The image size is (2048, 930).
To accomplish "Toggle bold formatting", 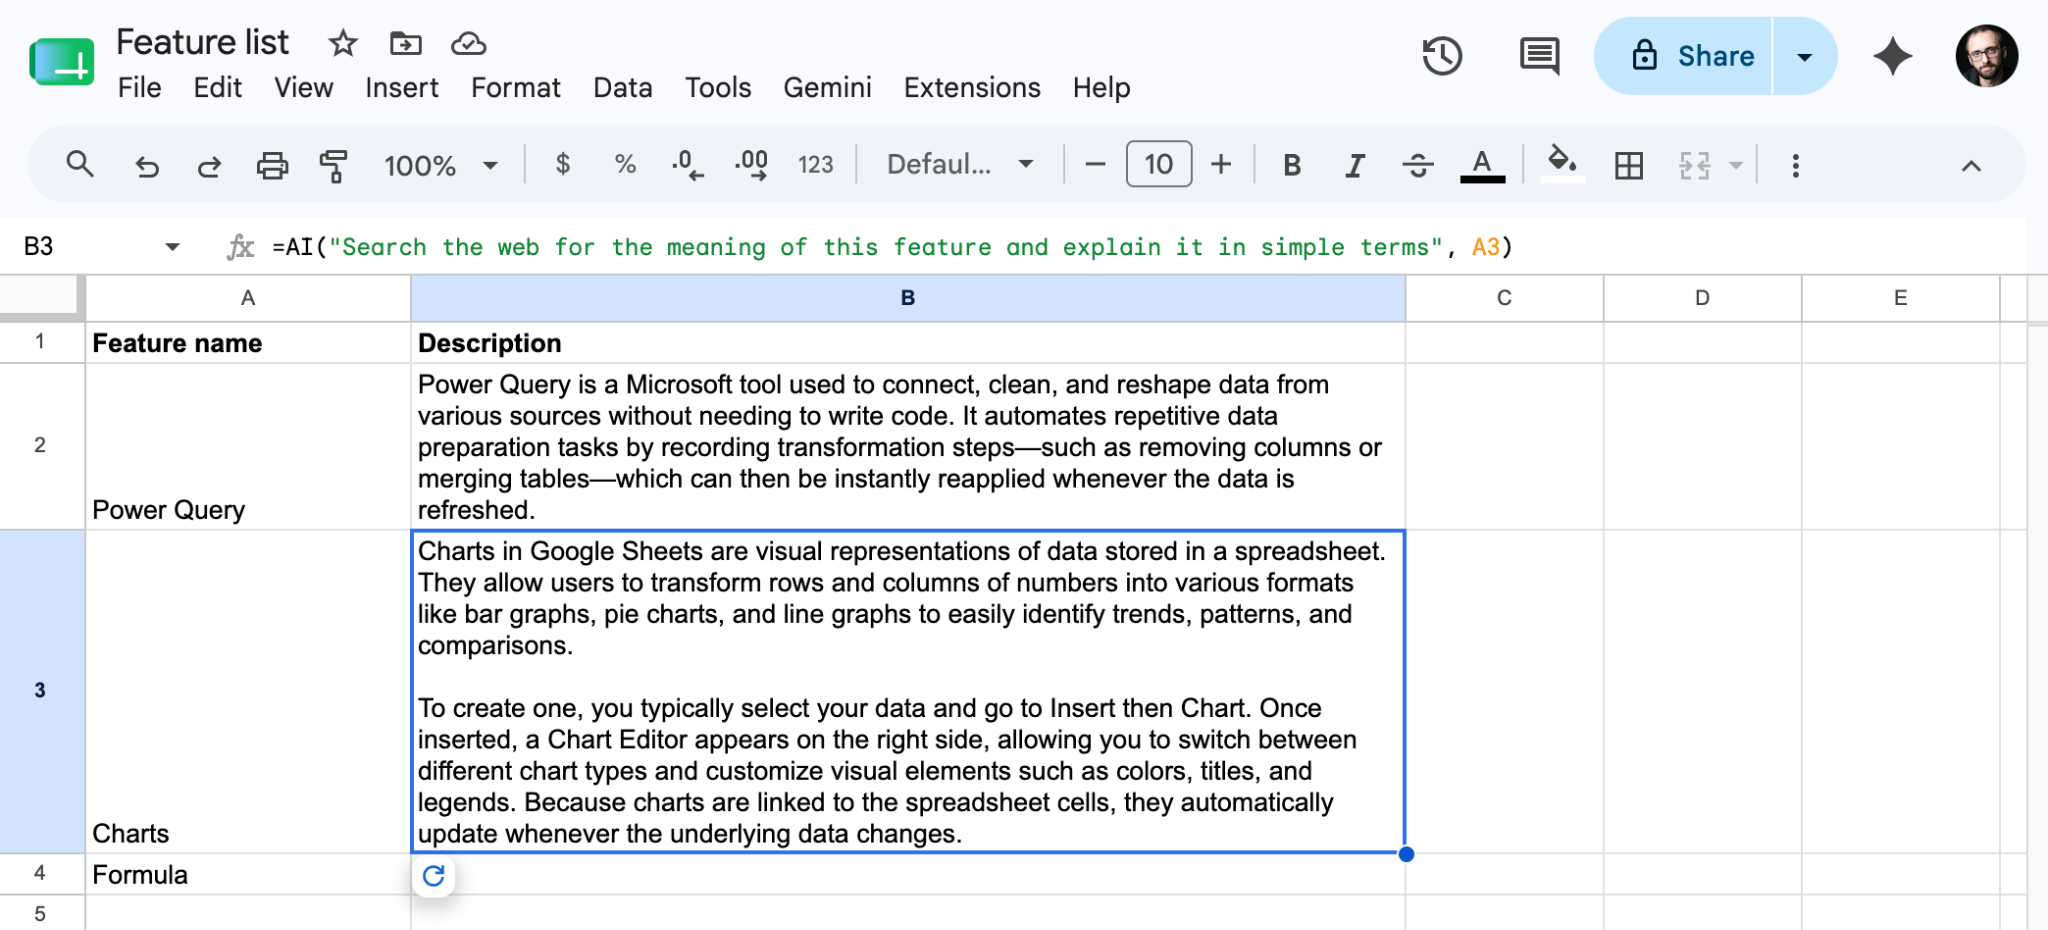I will coord(1292,165).
